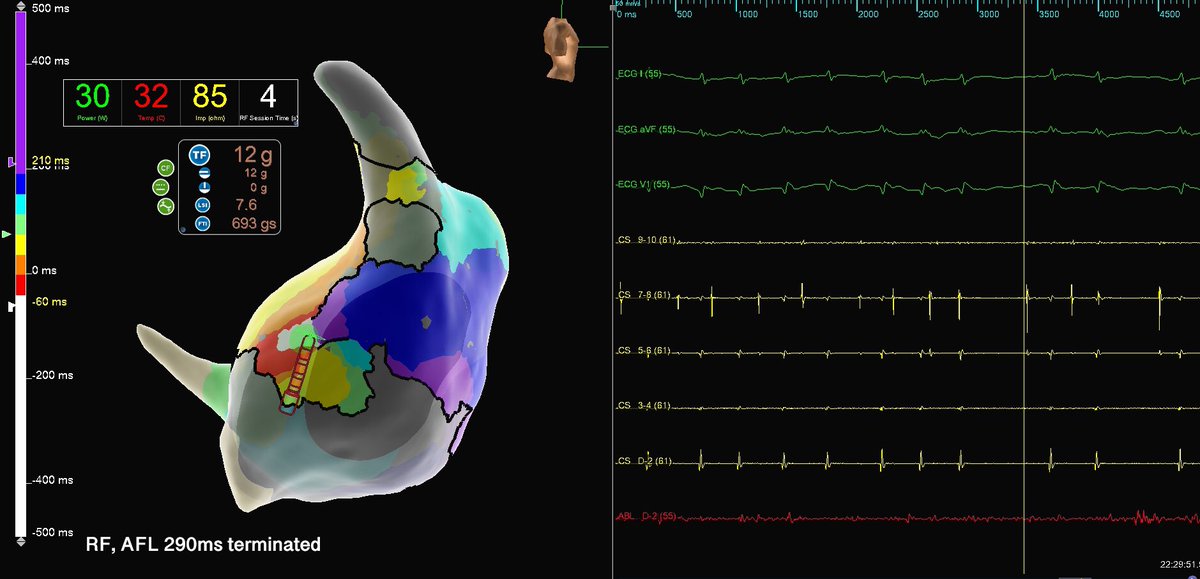Click the CS 7-8 (61) channel label
The image size is (1200, 579).
644,296
